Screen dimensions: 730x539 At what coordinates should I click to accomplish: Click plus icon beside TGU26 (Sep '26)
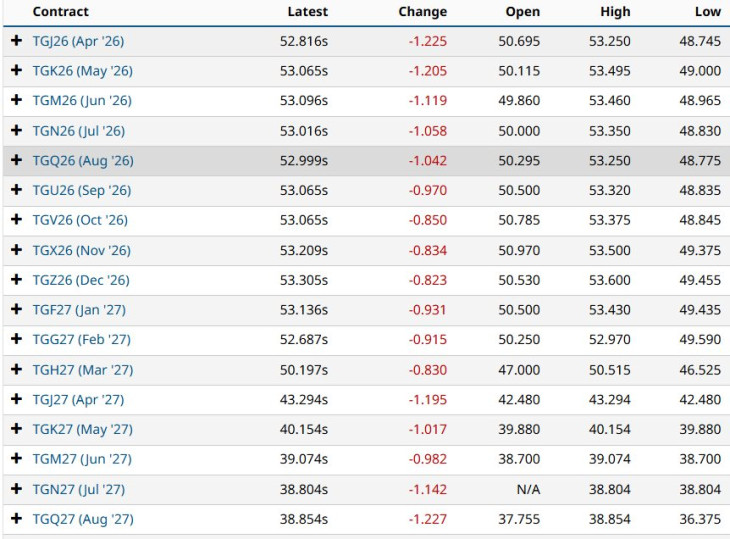pyautogui.click(x=16, y=190)
